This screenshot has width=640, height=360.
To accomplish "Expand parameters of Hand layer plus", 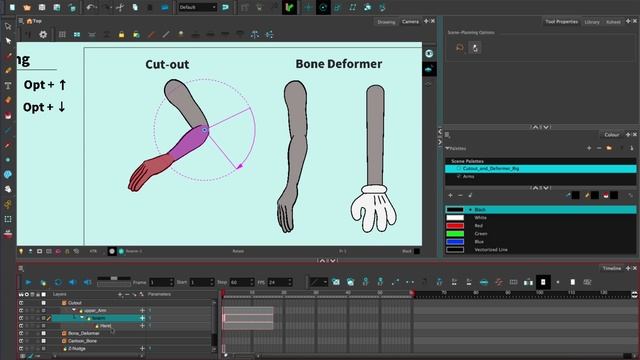I will pos(142,326).
